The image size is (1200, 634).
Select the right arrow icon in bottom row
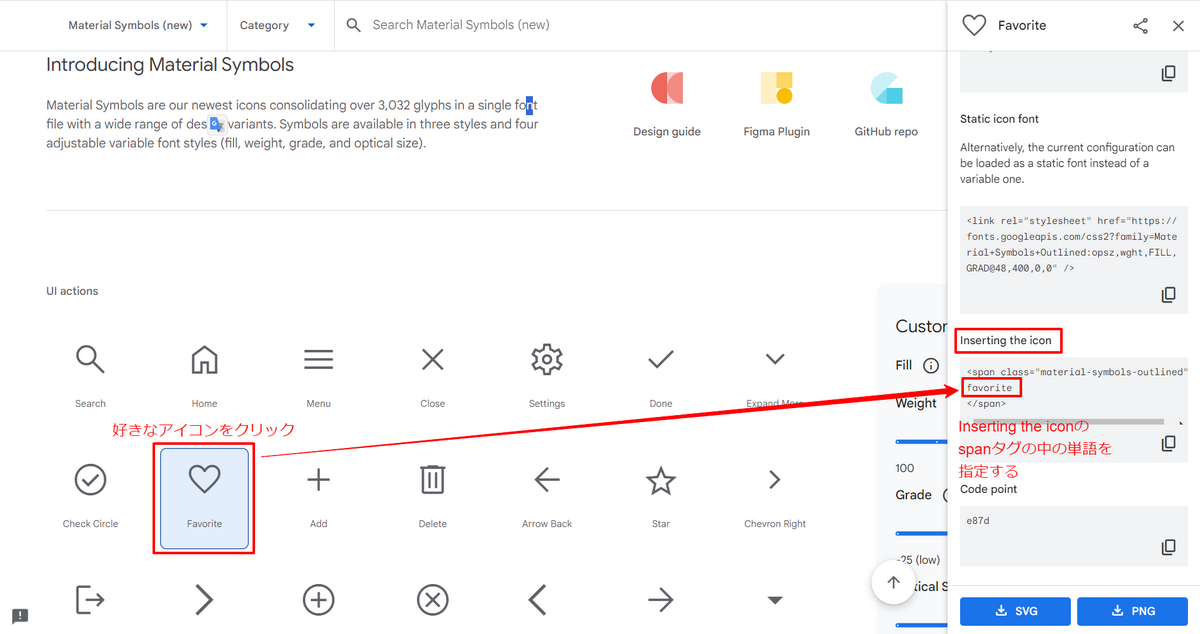(x=660, y=600)
